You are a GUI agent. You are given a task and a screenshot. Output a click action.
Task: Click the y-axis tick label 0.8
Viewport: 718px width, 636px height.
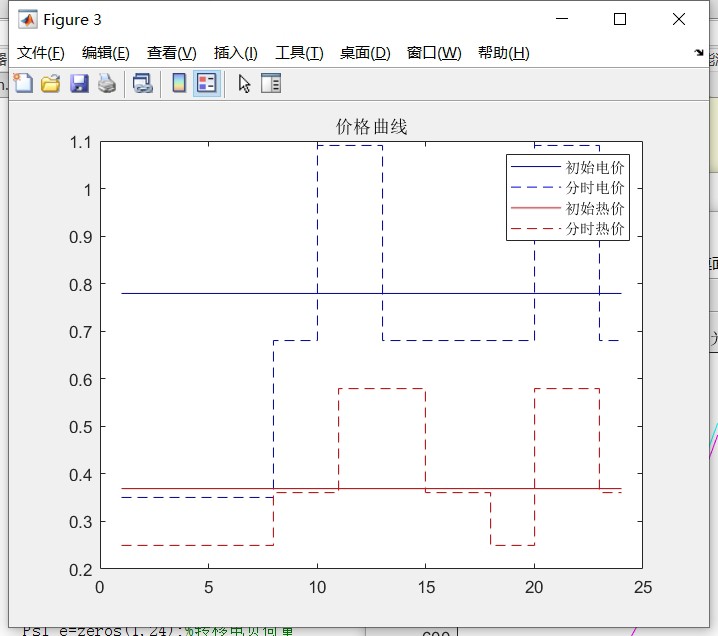(81, 285)
